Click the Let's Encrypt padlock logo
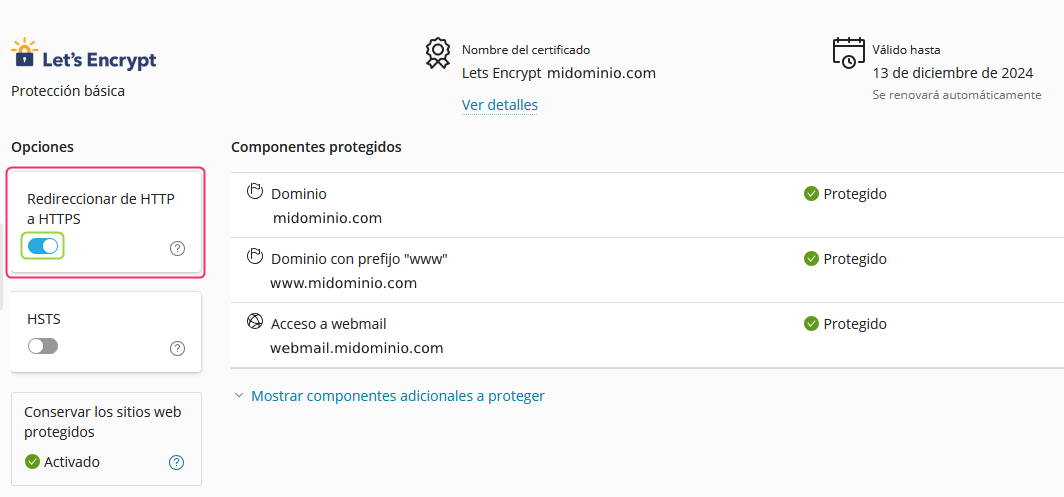Viewport: 1064px width, 497px height. point(25,52)
